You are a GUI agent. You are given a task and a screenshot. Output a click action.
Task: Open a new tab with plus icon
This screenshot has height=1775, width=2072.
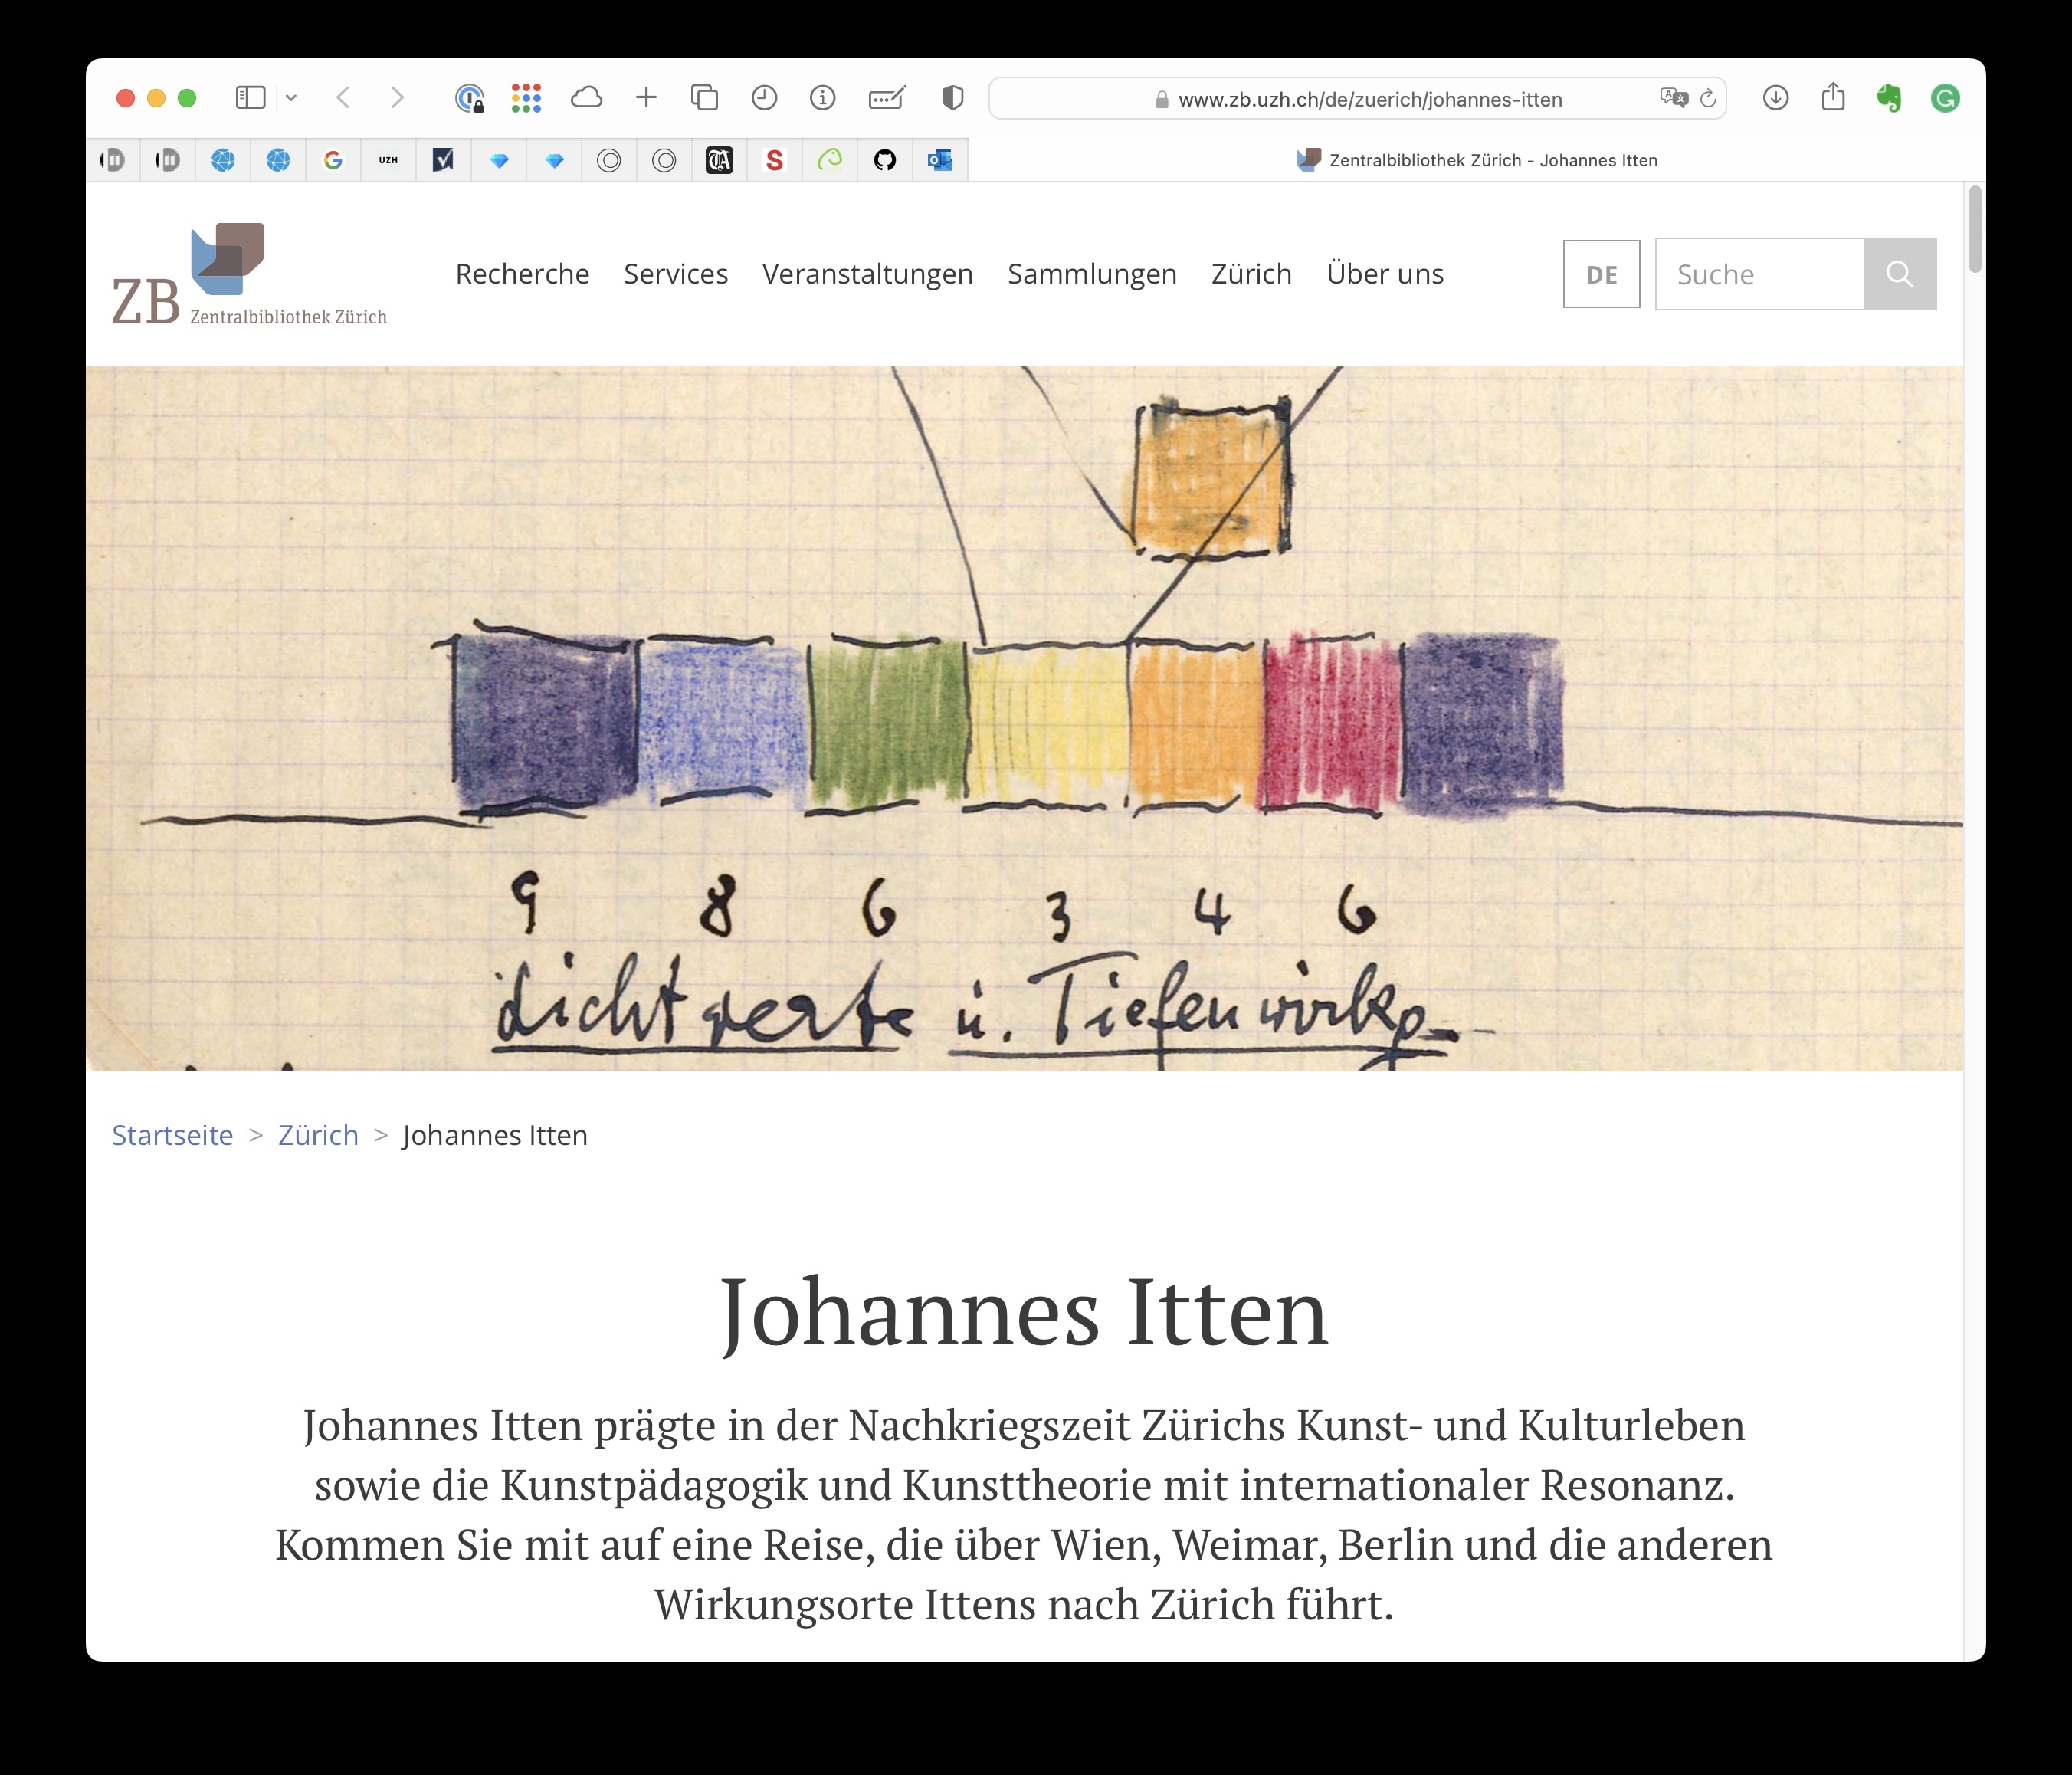click(646, 98)
